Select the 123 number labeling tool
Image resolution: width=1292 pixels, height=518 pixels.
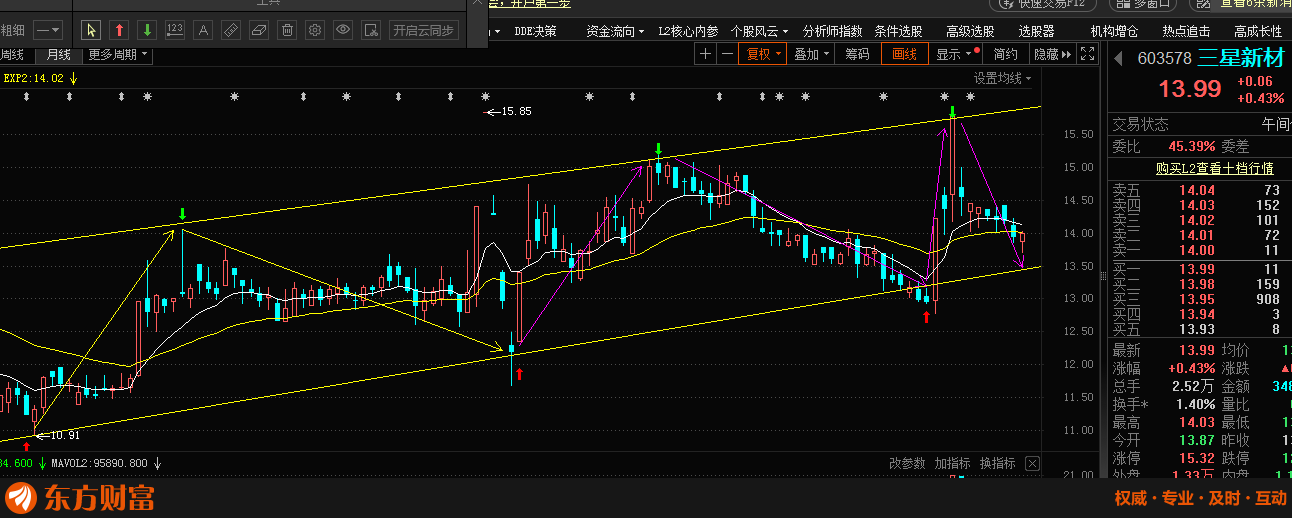coord(175,30)
